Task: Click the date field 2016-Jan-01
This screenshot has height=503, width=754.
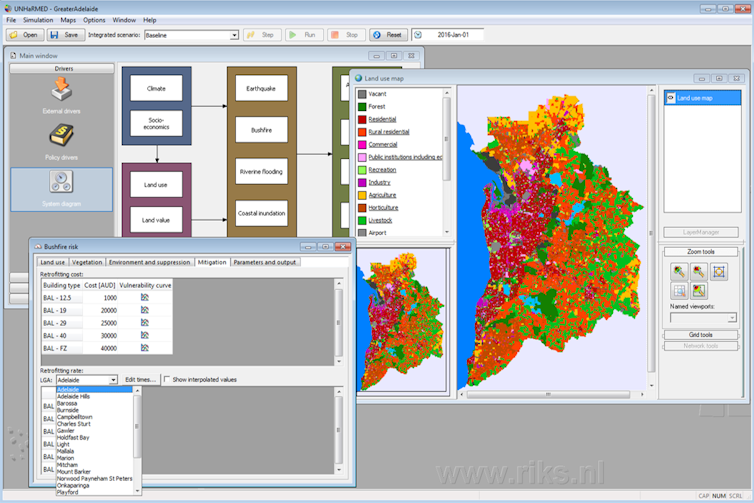Action: click(453, 35)
